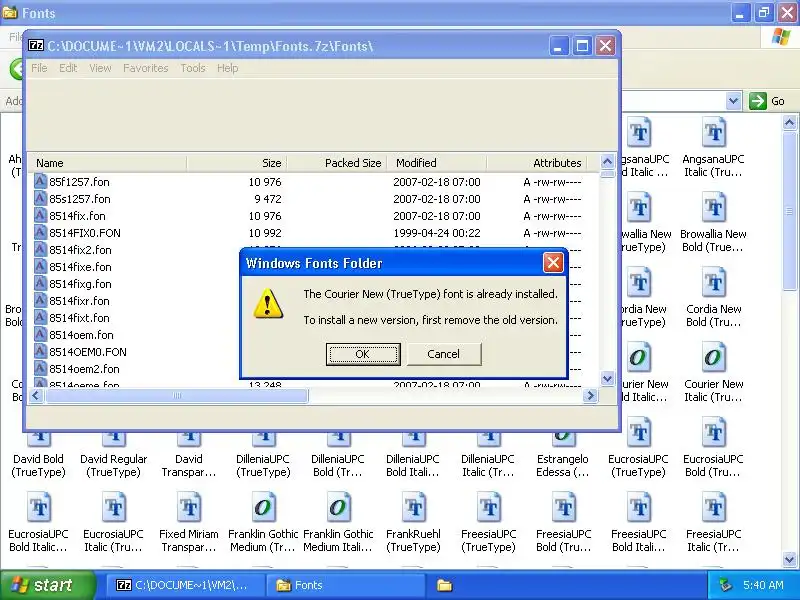The height and width of the screenshot is (600, 800).
Task: Select Franklin Gothic Medium font icon
Action: 263,508
